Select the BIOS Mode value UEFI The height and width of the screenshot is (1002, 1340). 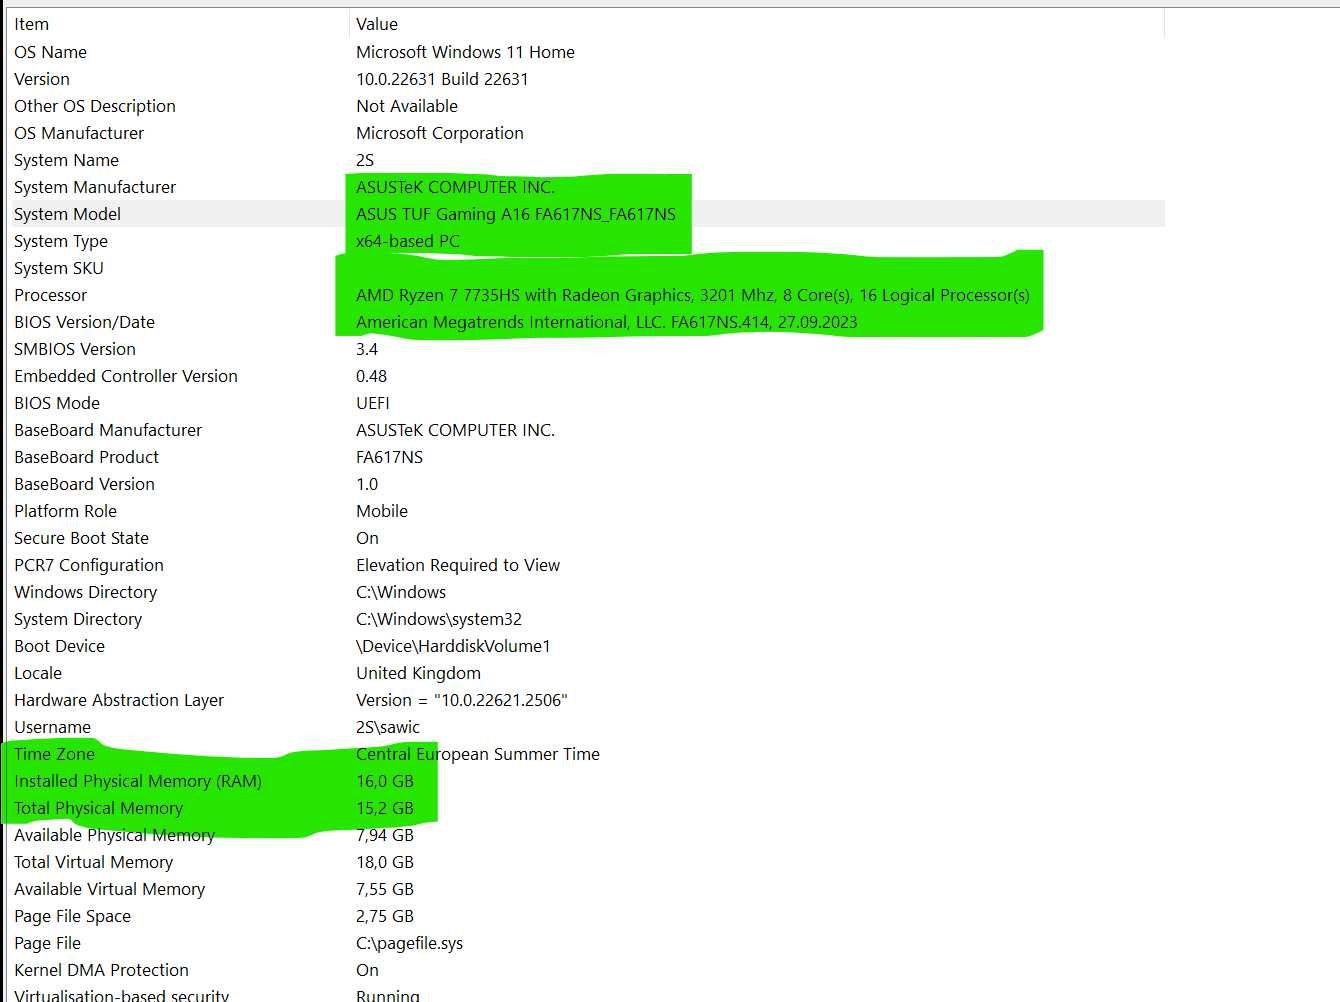coord(373,403)
